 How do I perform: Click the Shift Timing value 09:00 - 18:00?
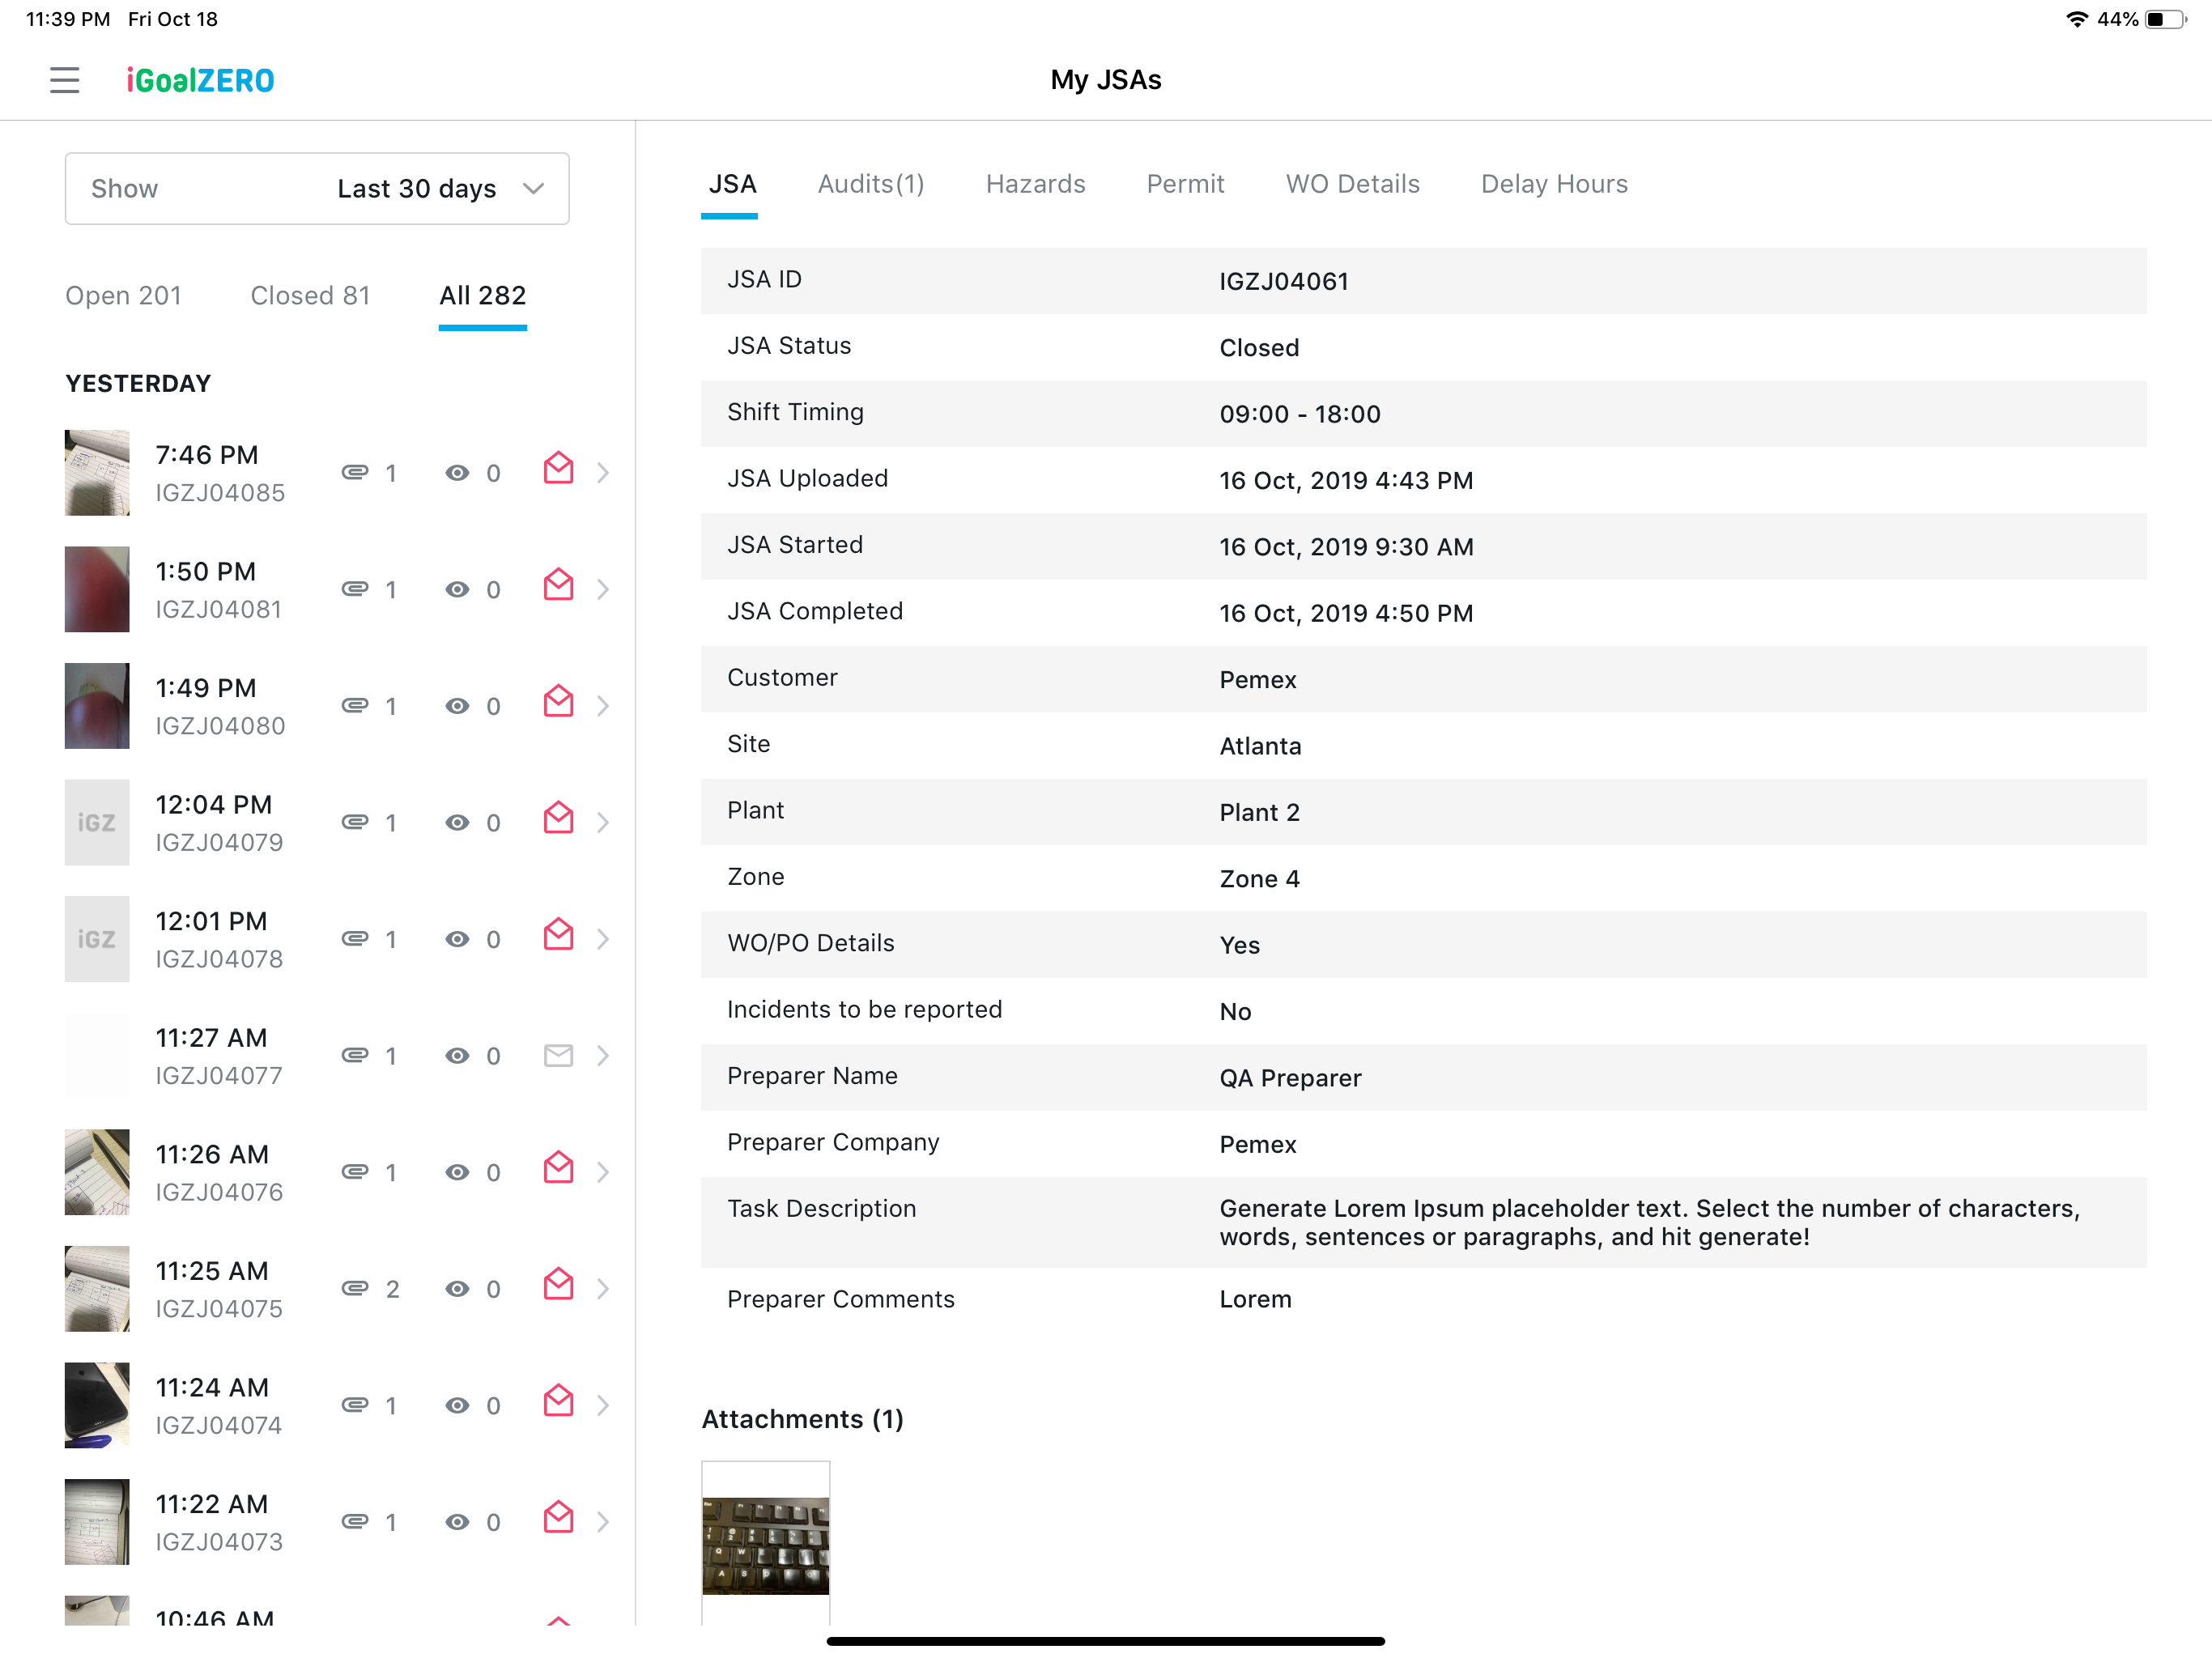(1299, 414)
